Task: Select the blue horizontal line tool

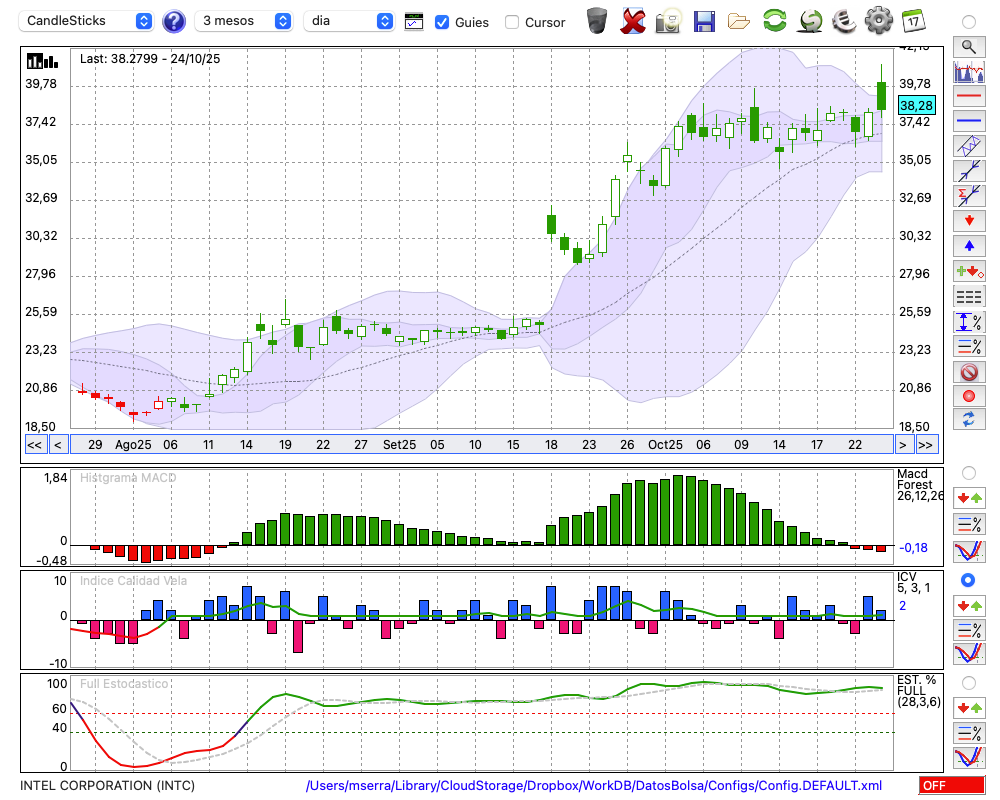Action: click(968, 121)
